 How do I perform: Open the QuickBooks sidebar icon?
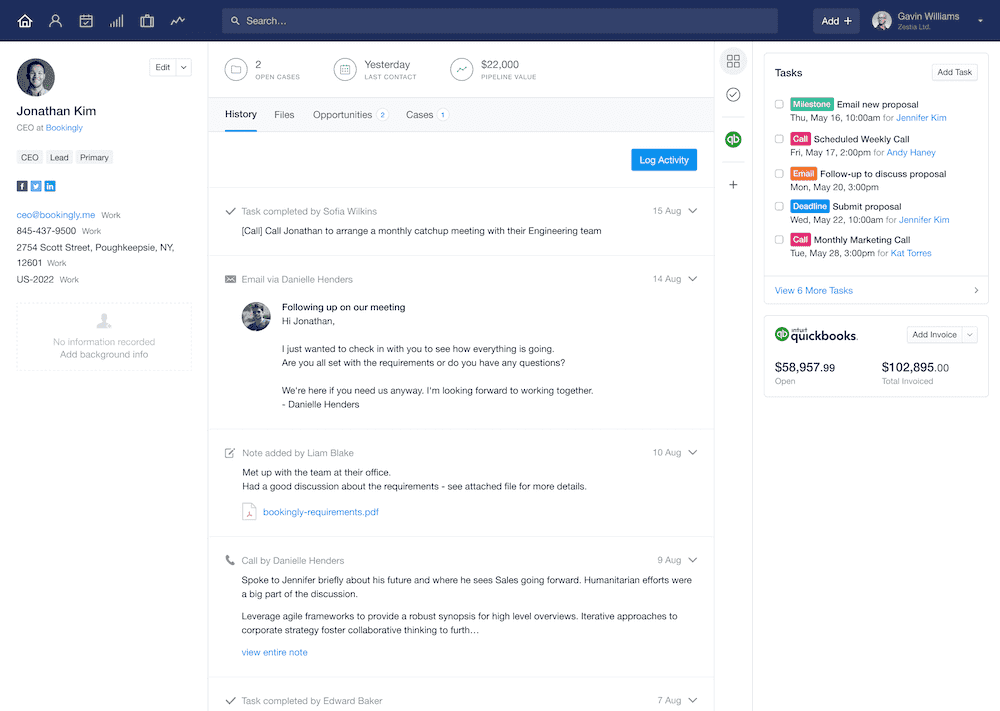(x=733, y=139)
